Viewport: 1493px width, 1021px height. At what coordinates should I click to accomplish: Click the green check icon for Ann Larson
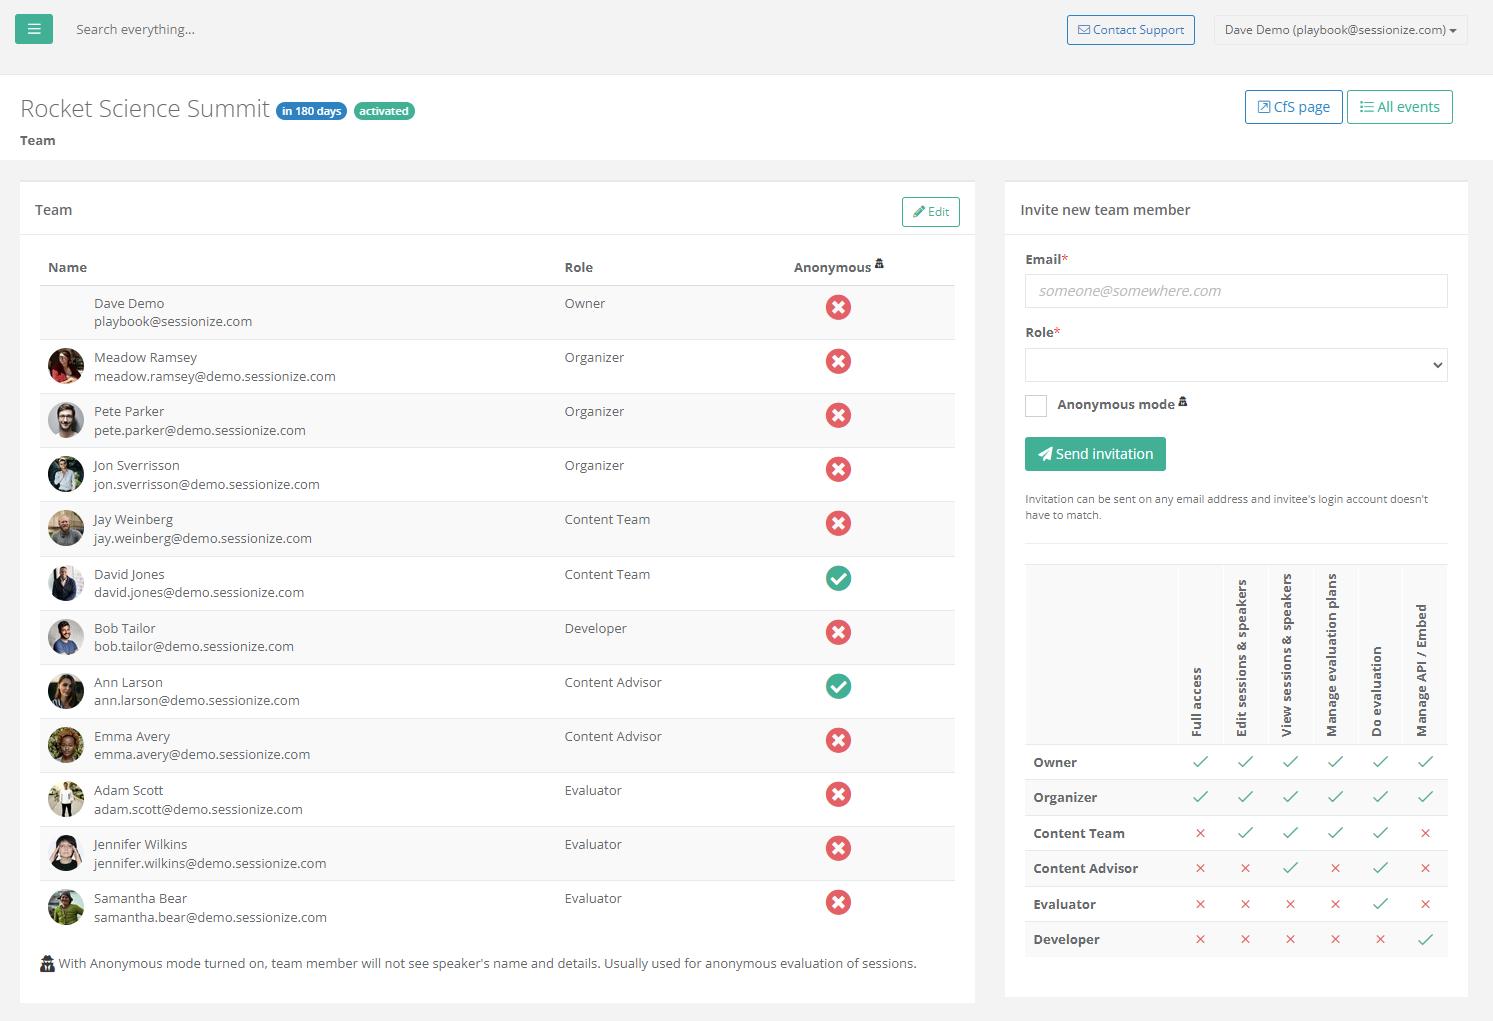coord(838,686)
